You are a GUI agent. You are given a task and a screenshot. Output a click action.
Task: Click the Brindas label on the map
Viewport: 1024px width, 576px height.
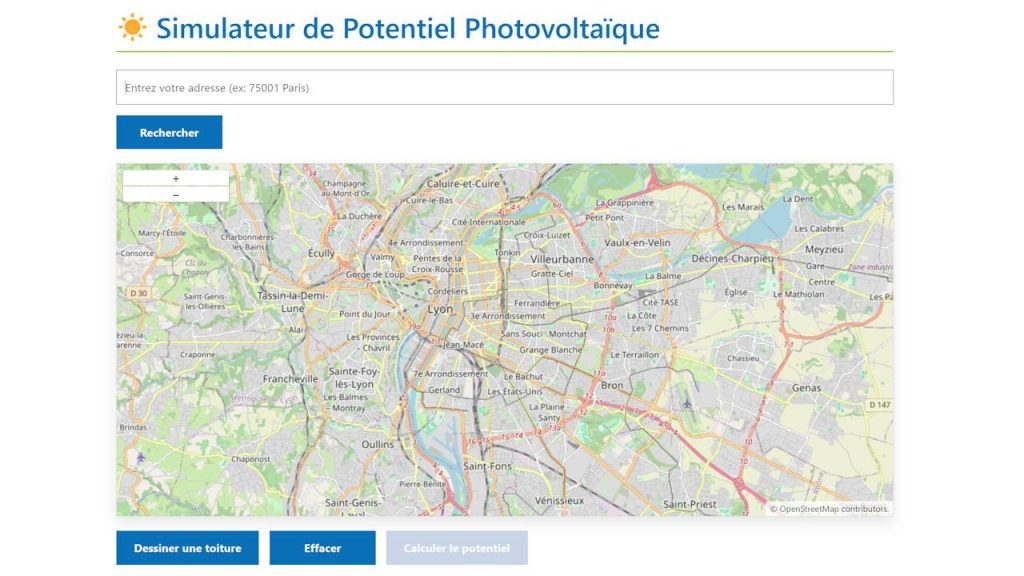(x=133, y=428)
